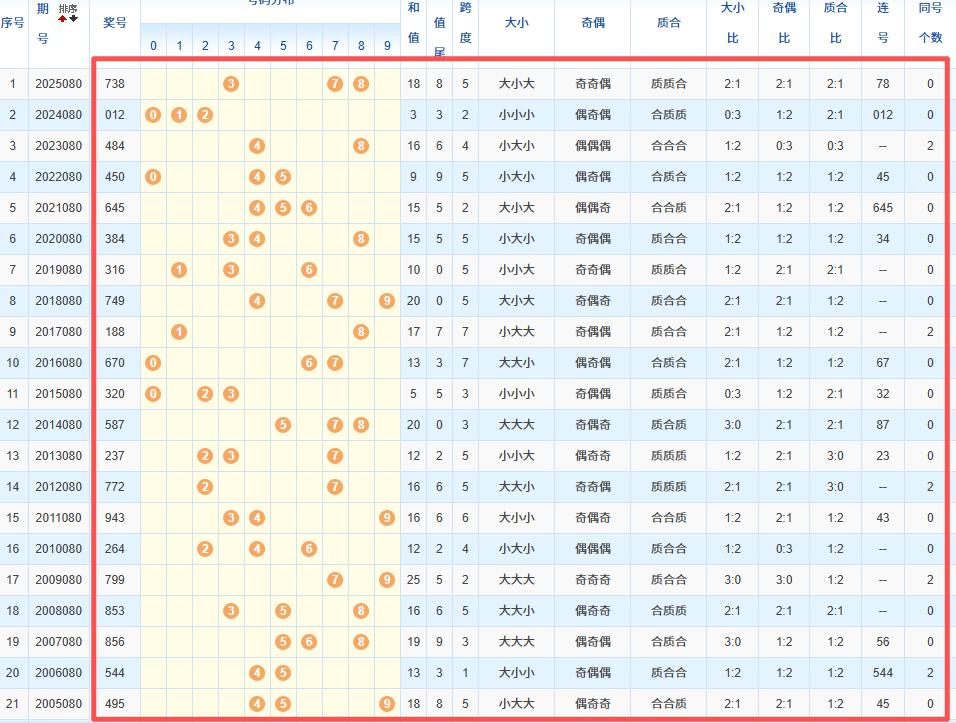Select the 大小 column header
Screen dimensions: 956x723
516,22
